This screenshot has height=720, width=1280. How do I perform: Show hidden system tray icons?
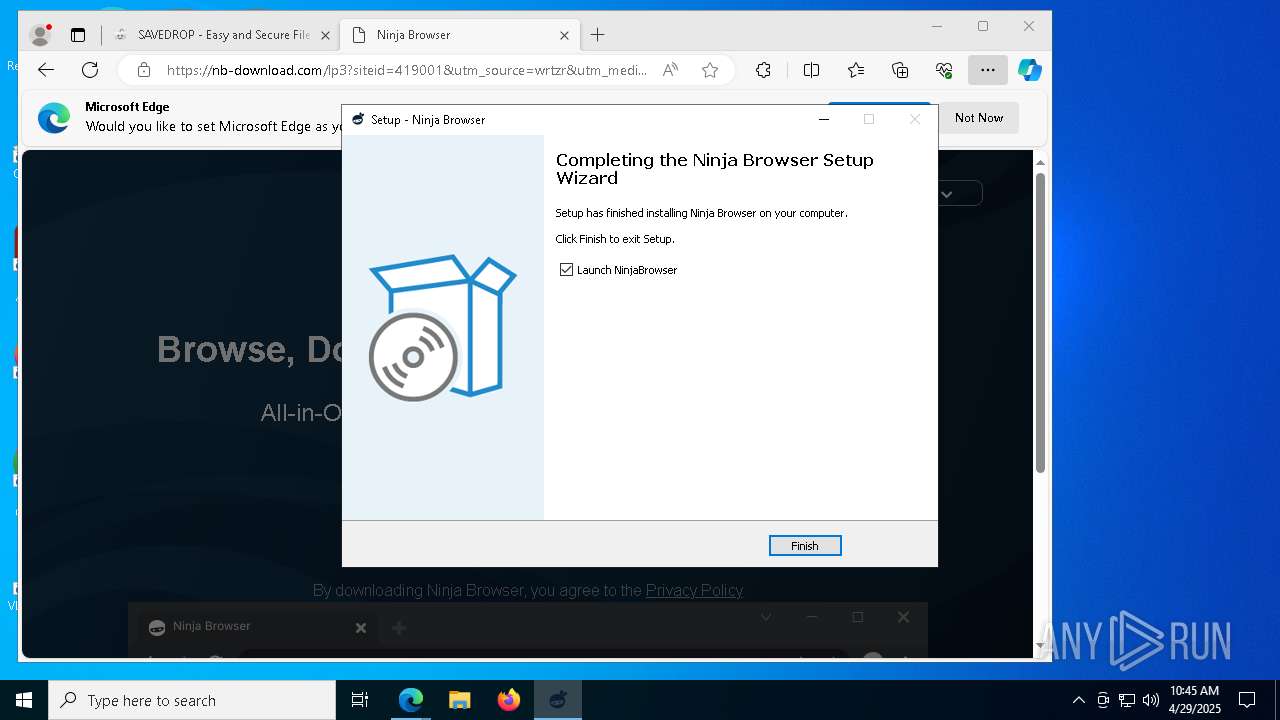tap(1078, 700)
